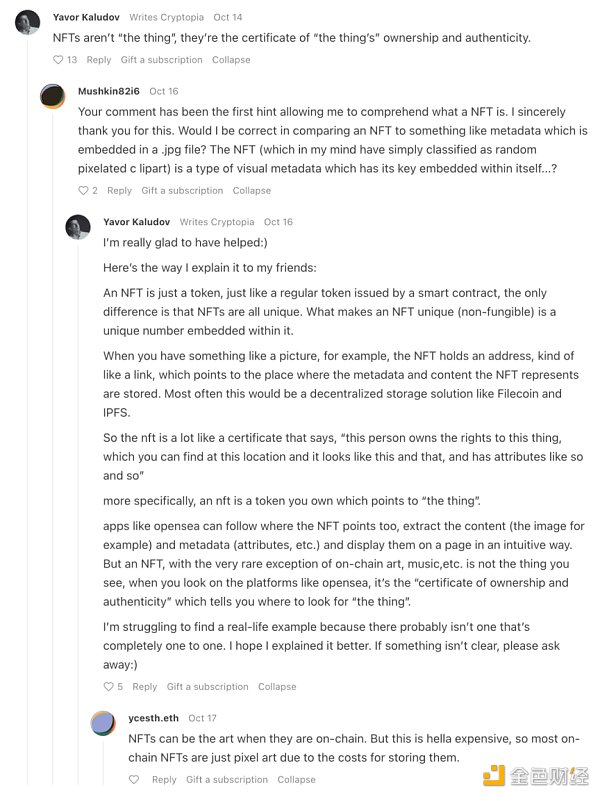600x797 pixels.
Task: Open Mushkin82i6's profile avatar
Action: 53,96
